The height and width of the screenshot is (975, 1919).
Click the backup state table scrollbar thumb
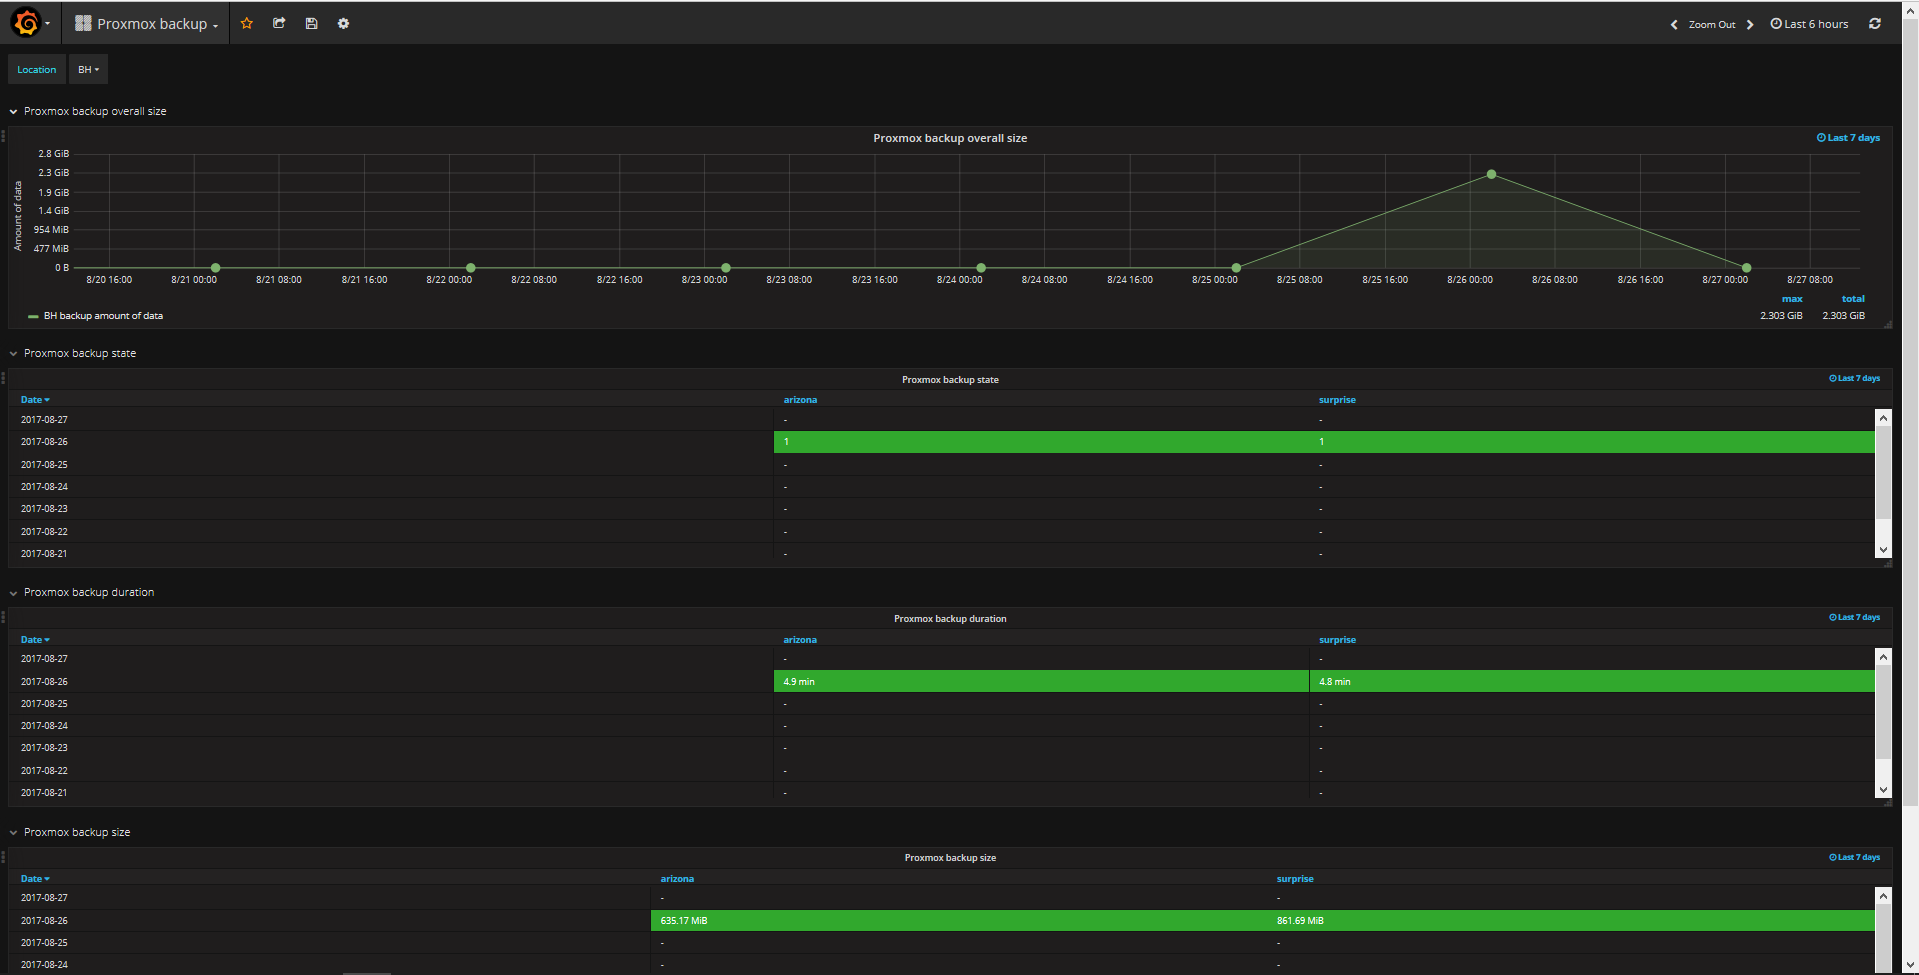point(1883,473)
